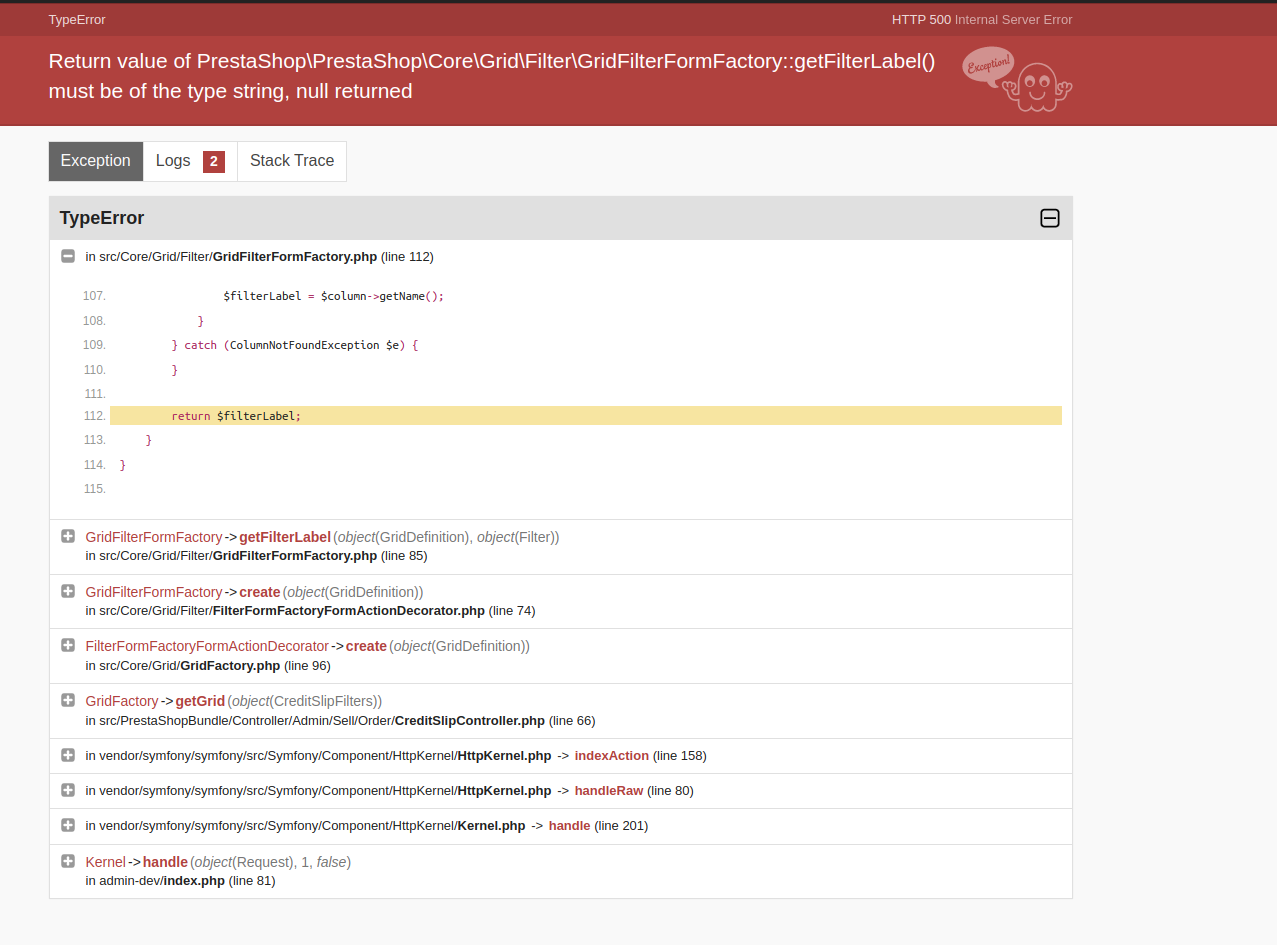Click the TypeError label in top bar
1277x945 pixels.
[x=77, y=20]
